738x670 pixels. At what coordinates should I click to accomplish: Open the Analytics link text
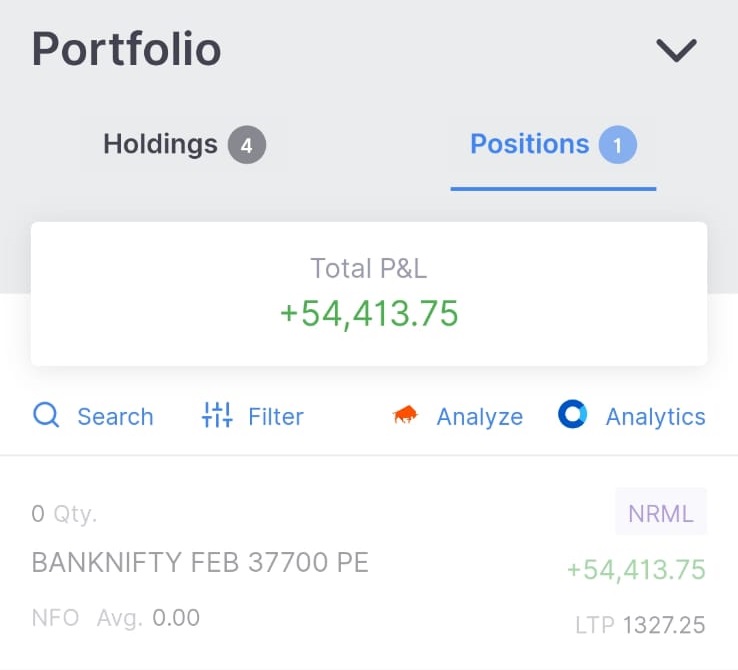point(655,417)
